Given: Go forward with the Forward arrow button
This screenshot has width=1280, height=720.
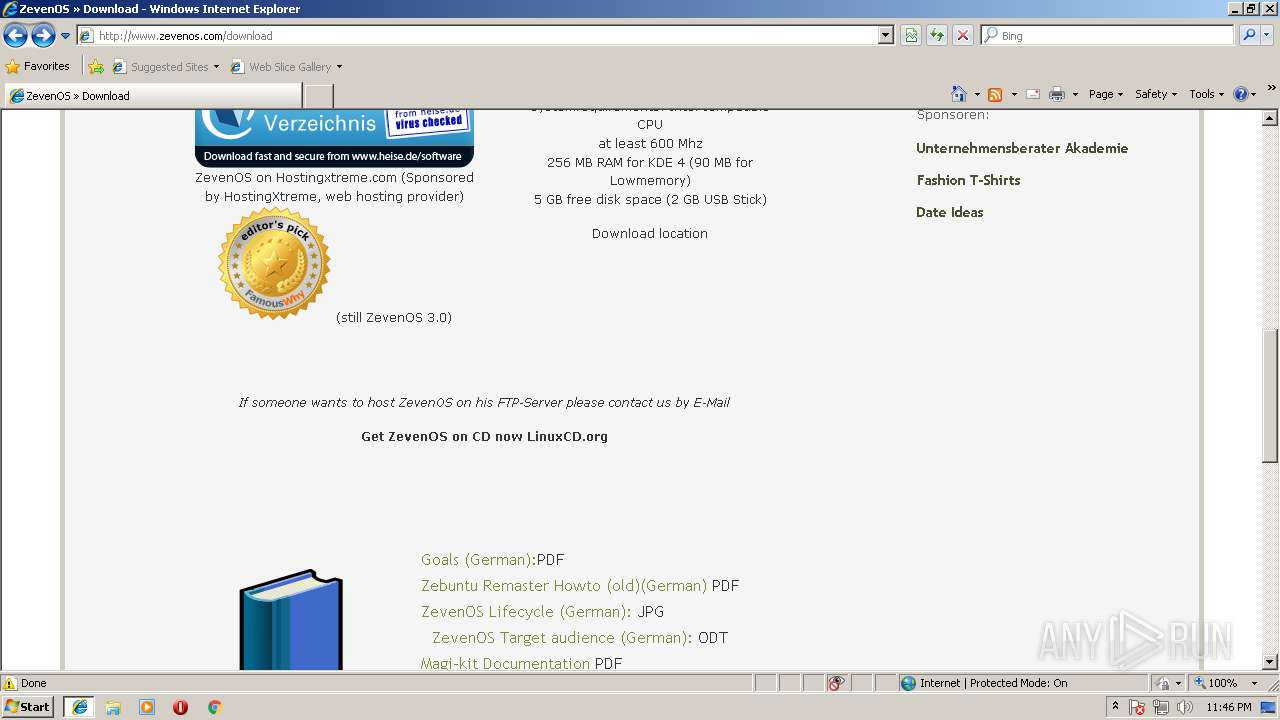Looking at the screenshot, I should tap(43, 36).
